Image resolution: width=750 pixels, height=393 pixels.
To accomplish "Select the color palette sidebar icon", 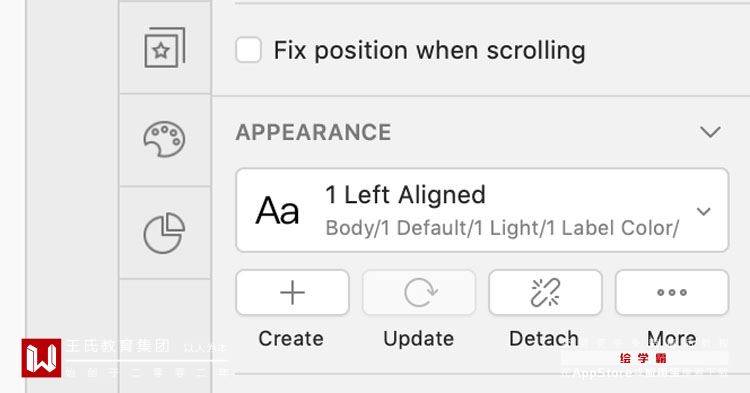I will pos(164,139).
